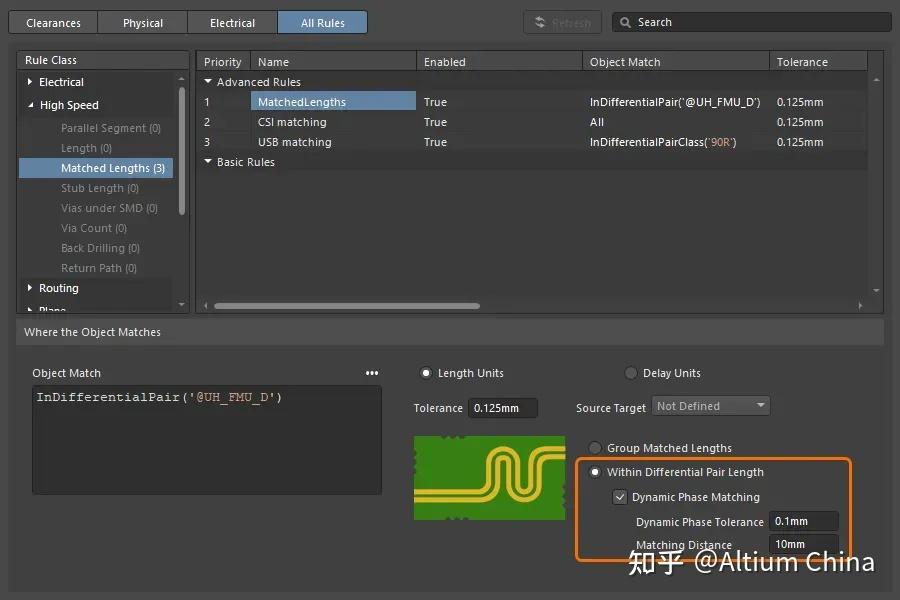Expand the Routing rule class
Image resolution: width=900 pixels, height=600 pixels.
pyautogui.click(x=30, y=288)
